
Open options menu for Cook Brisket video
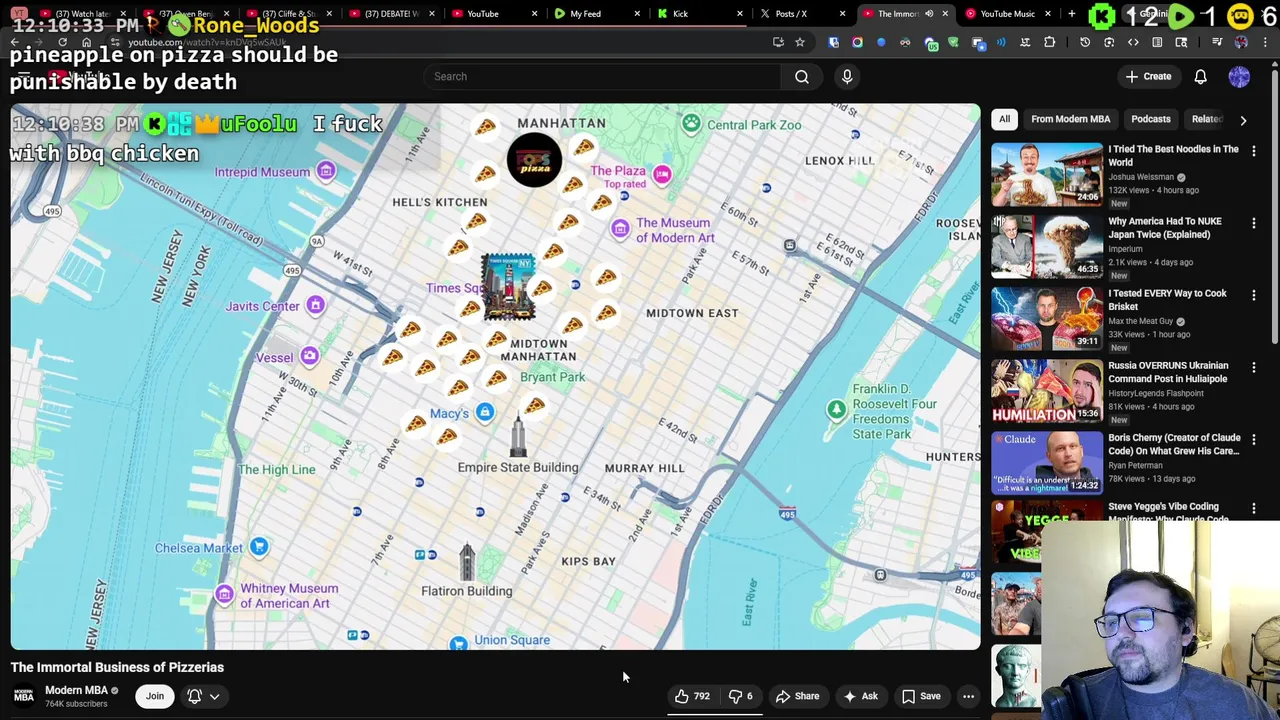coord(1253,295)
